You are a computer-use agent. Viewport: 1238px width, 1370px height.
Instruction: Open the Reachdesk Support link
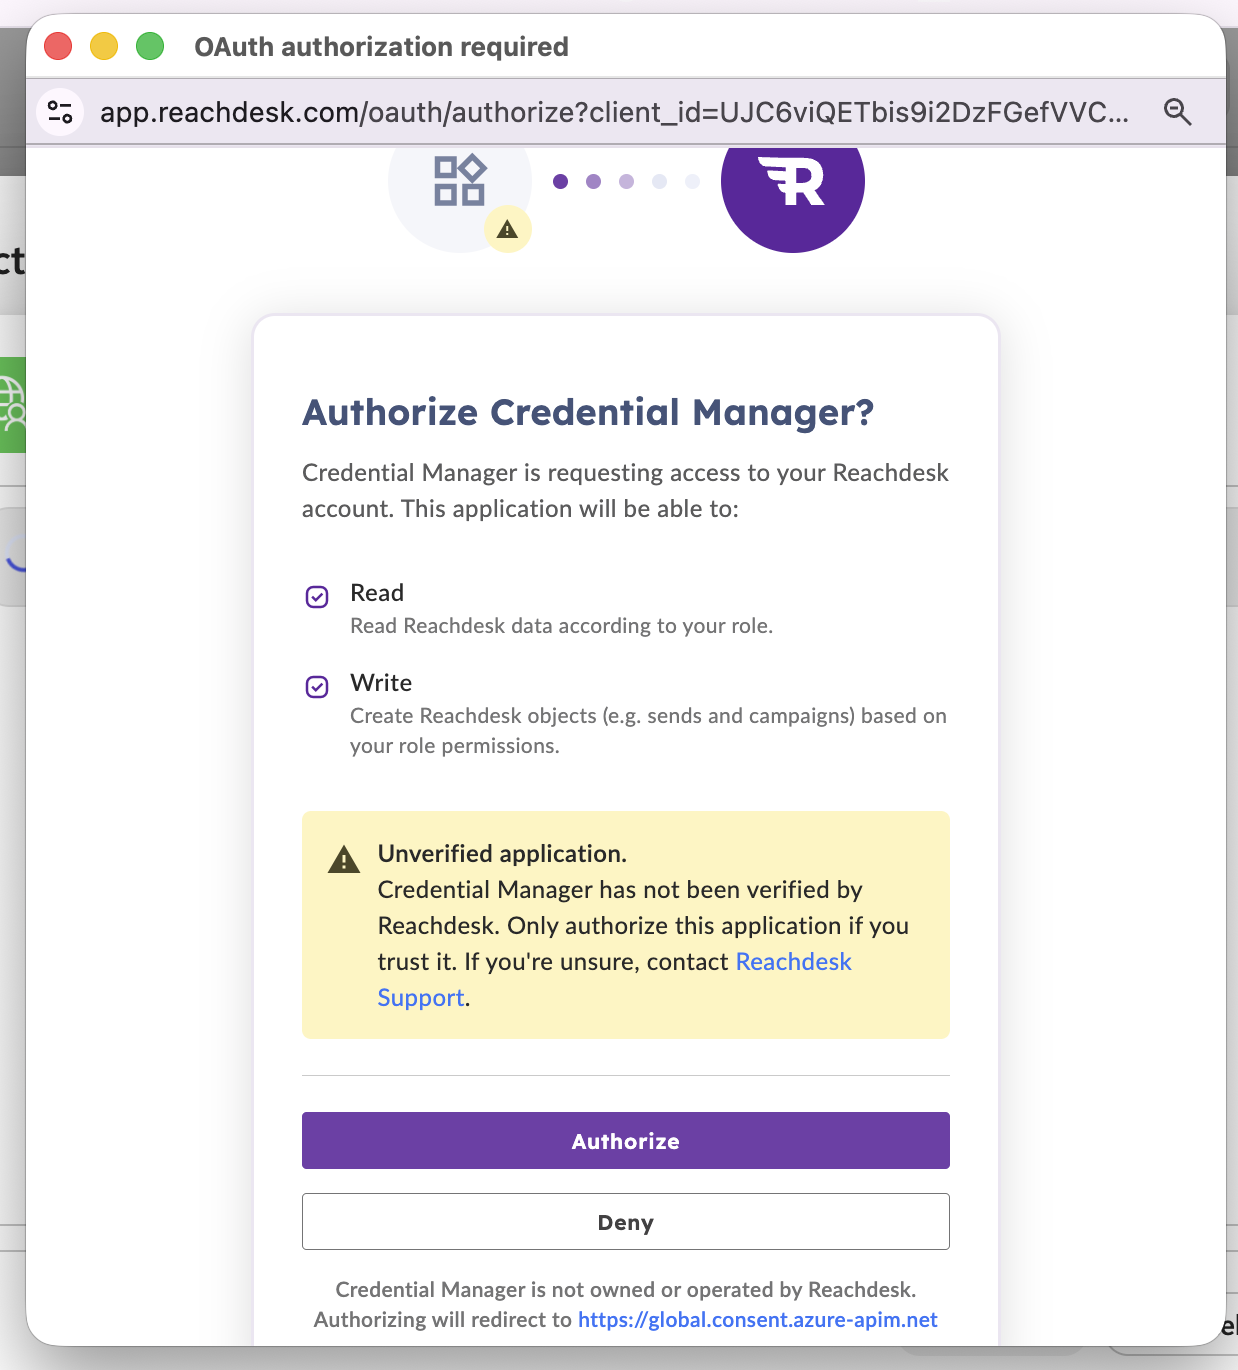pos(614,979)
